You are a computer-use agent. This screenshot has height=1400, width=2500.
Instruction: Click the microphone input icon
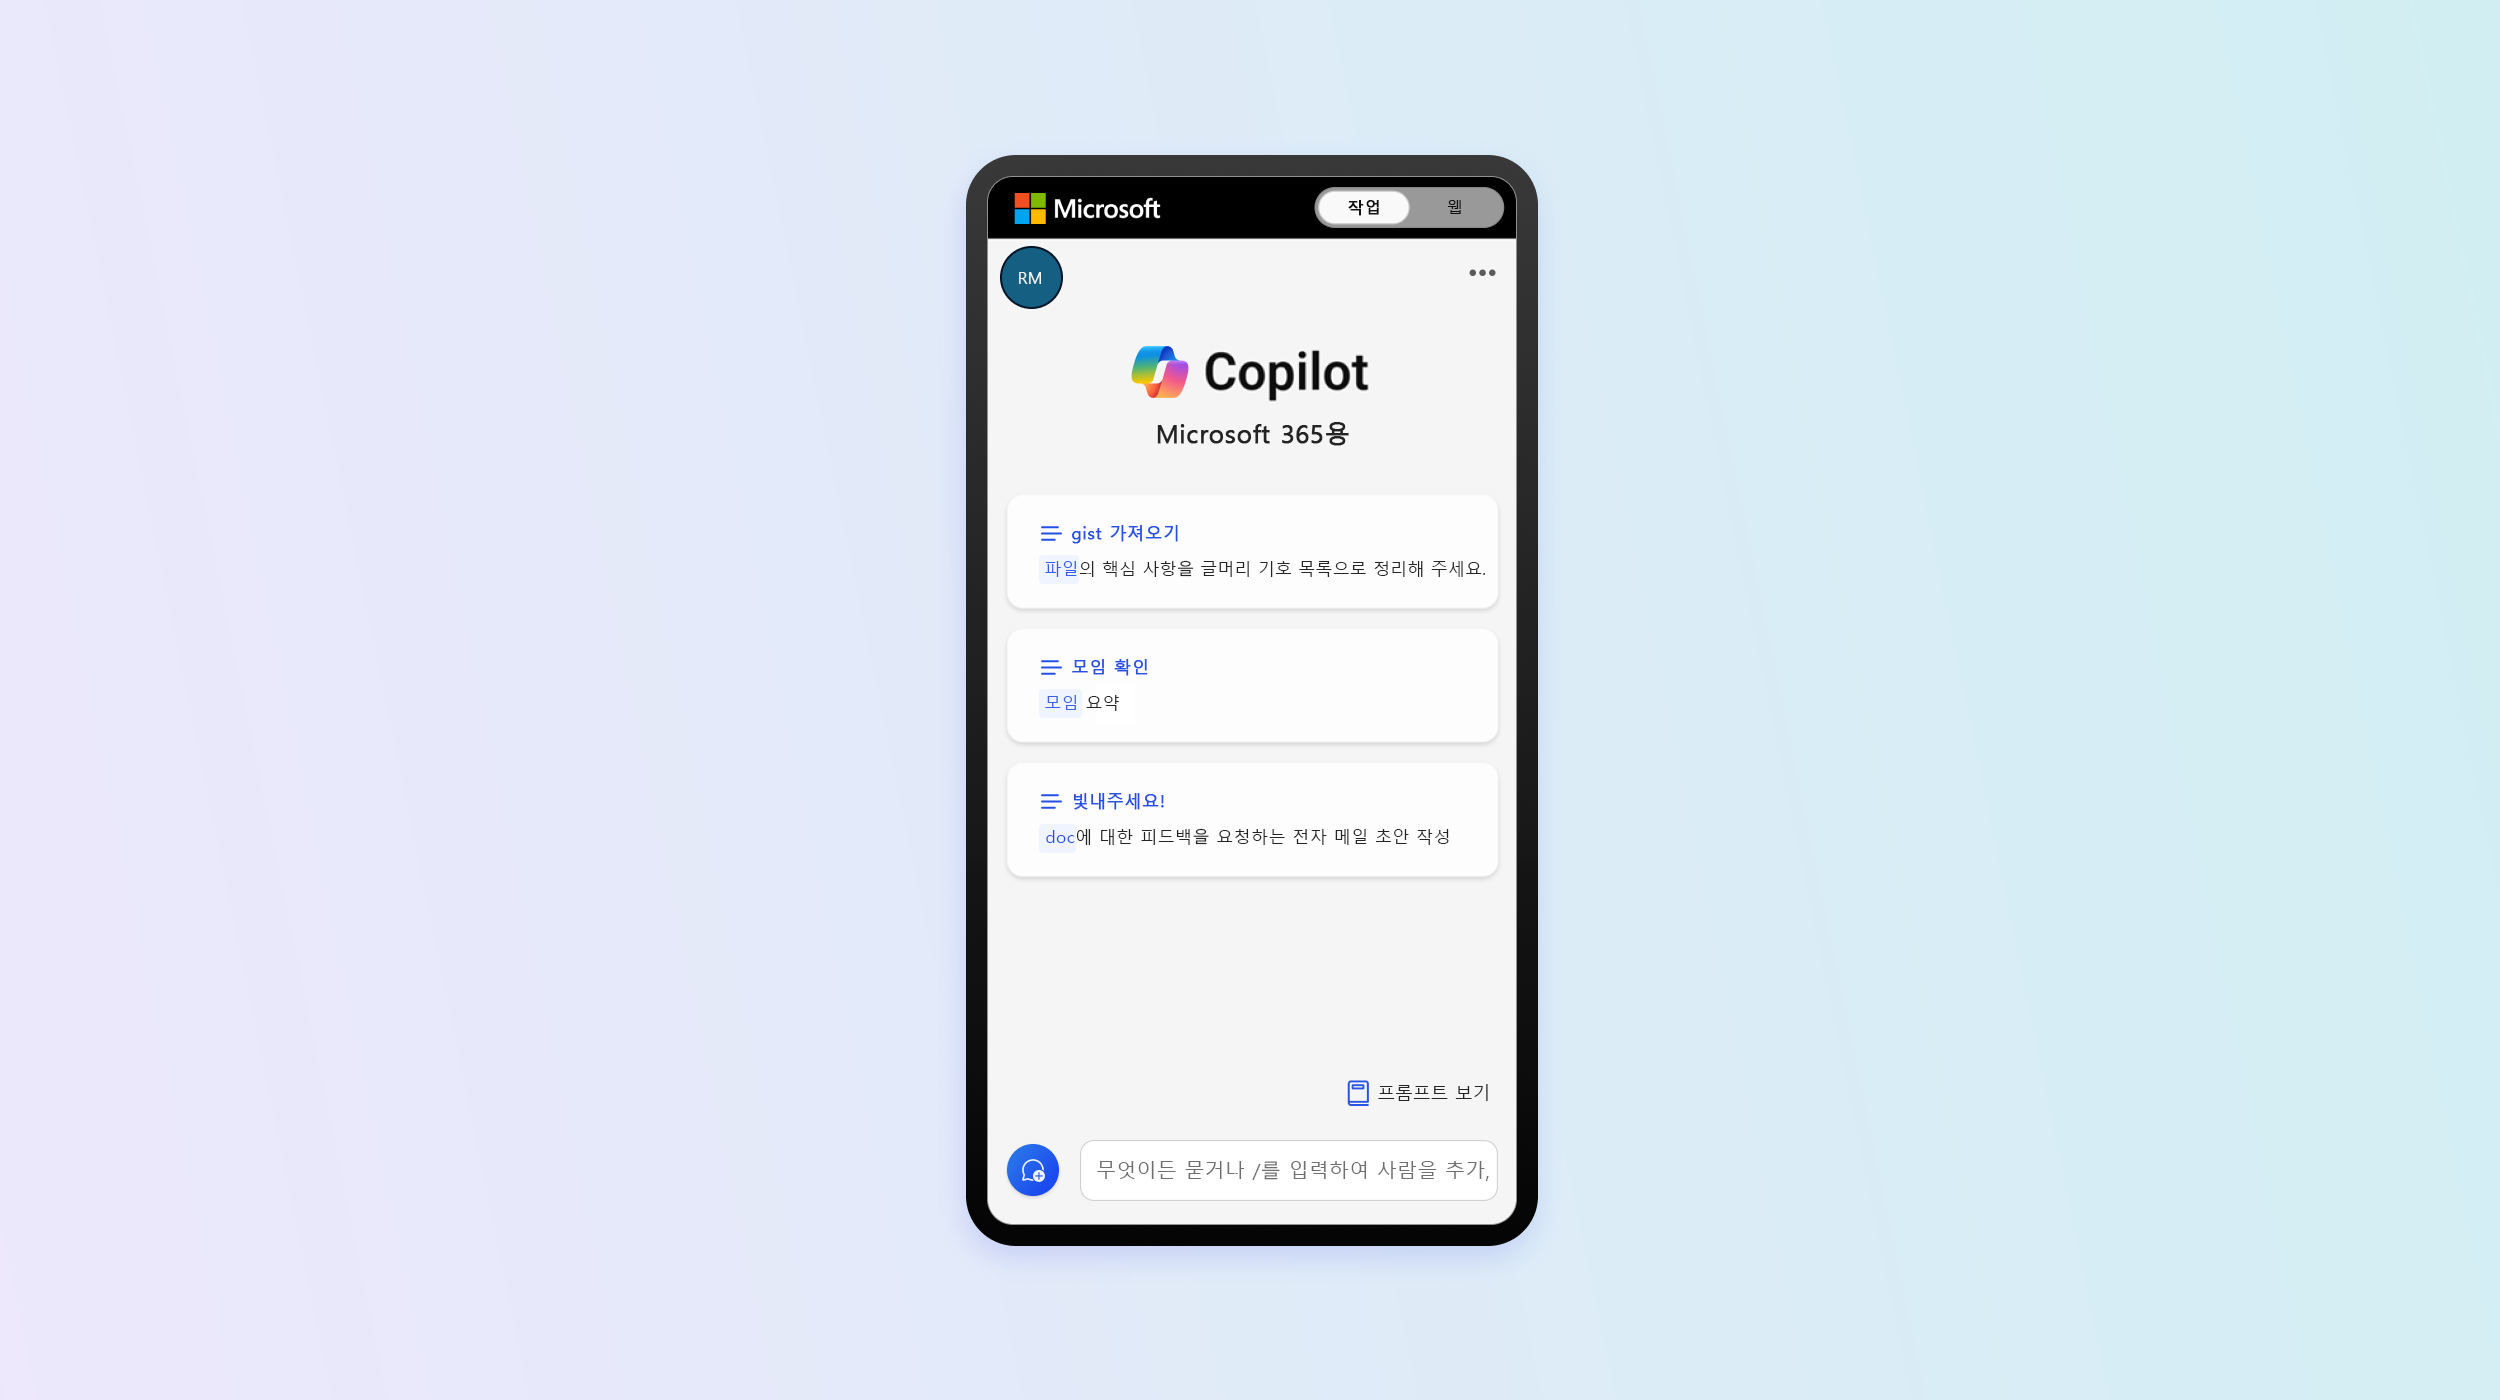pyautogui.click(x=1032, y=1168)
